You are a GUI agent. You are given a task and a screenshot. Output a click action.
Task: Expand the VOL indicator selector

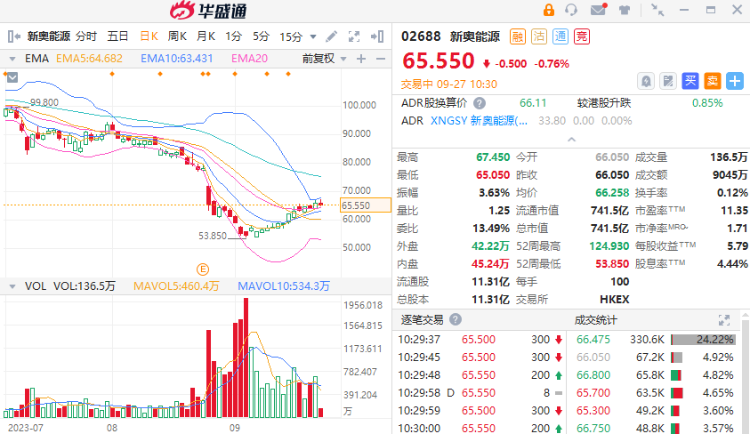pyautogui.click(x=12, y=287)
